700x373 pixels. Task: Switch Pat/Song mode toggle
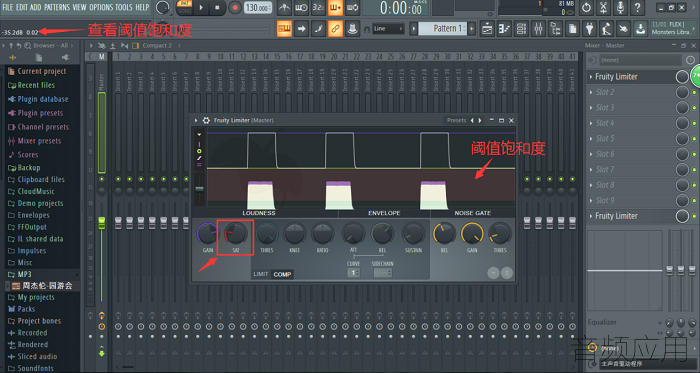(x=184, y=7)
